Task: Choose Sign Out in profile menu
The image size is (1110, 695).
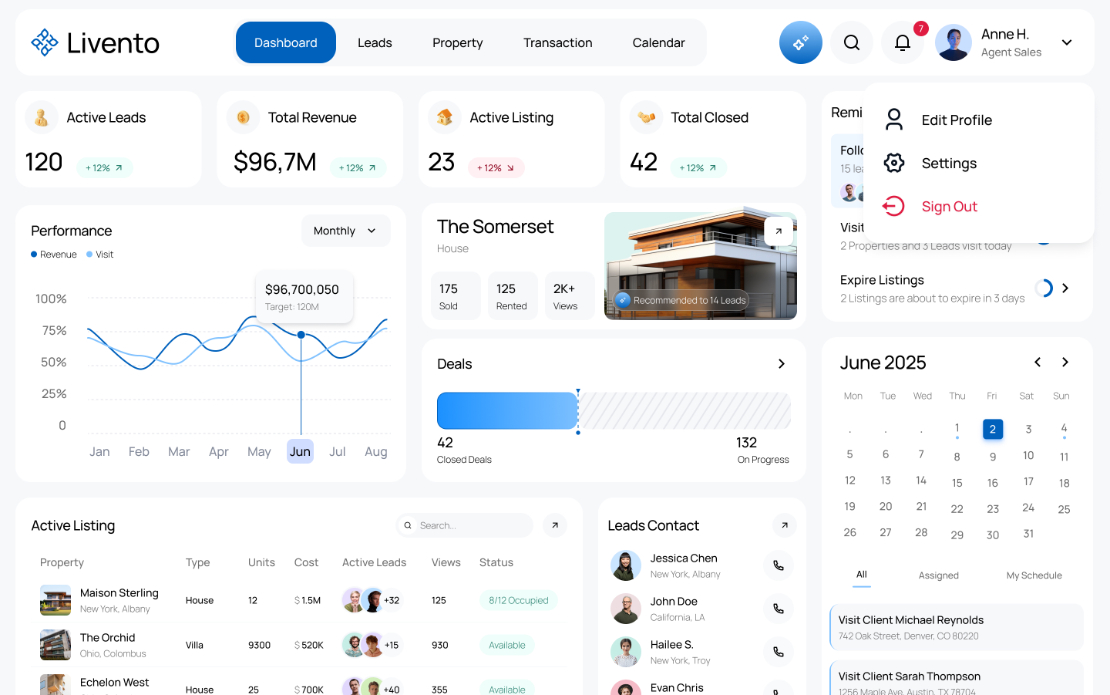Action: pos(949,207)
